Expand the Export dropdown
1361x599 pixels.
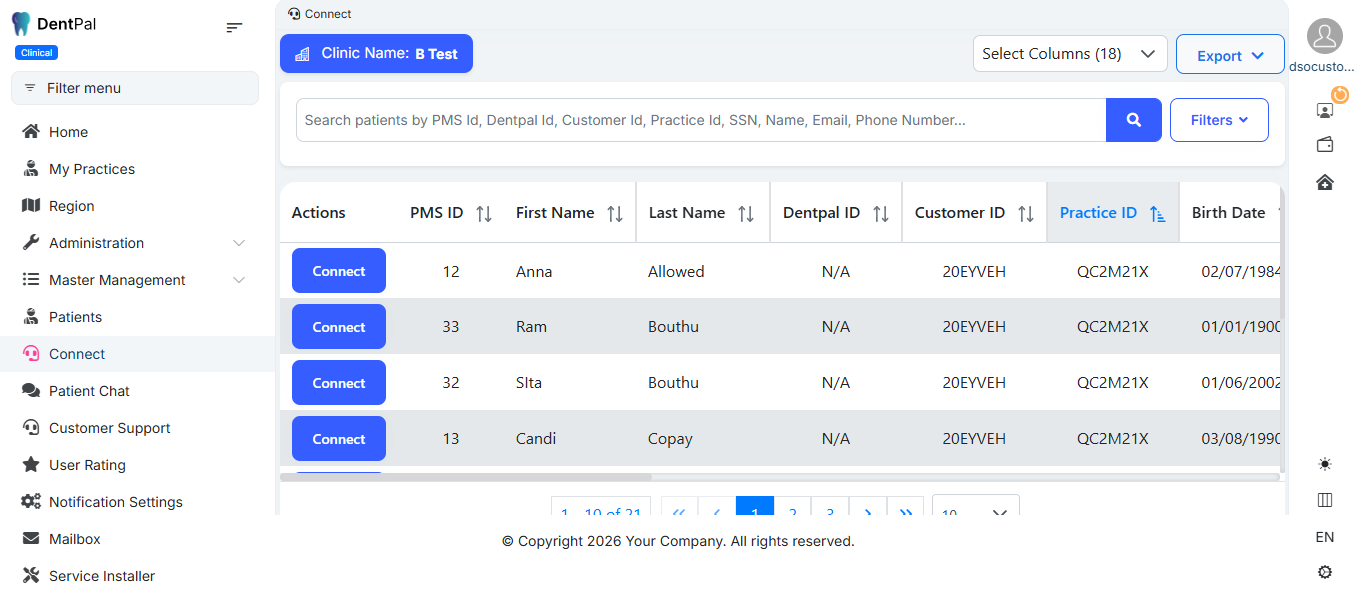point(1229,56)
